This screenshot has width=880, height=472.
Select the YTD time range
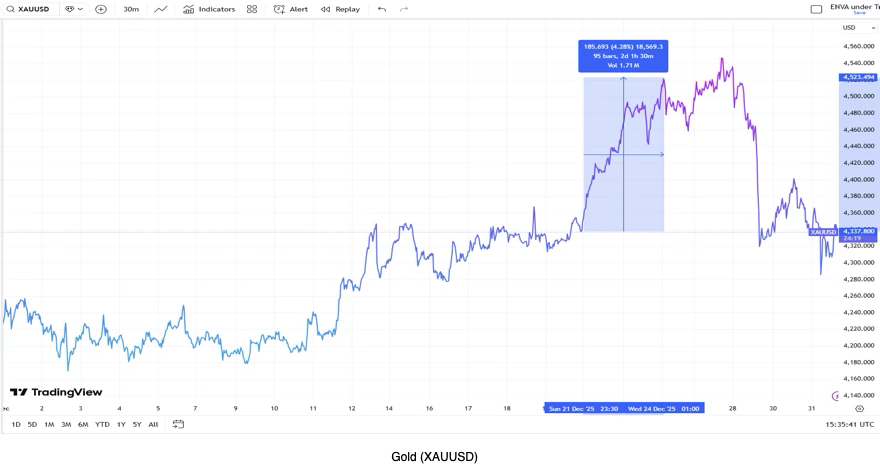[x=102, y=425]
